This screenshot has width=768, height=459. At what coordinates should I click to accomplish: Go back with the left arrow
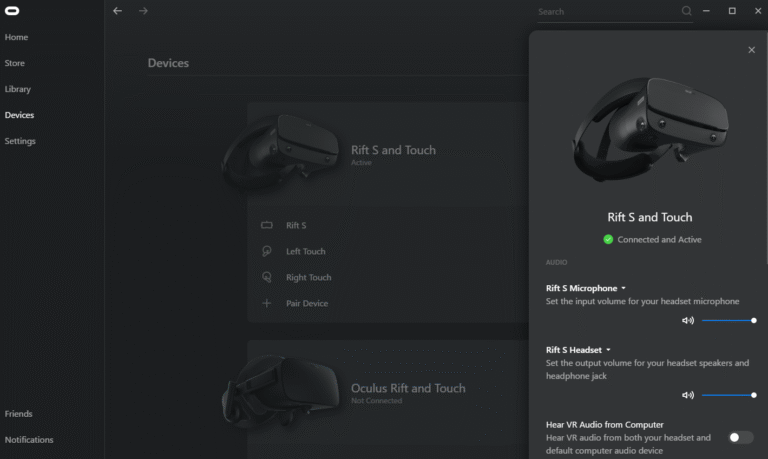[117, 11]
